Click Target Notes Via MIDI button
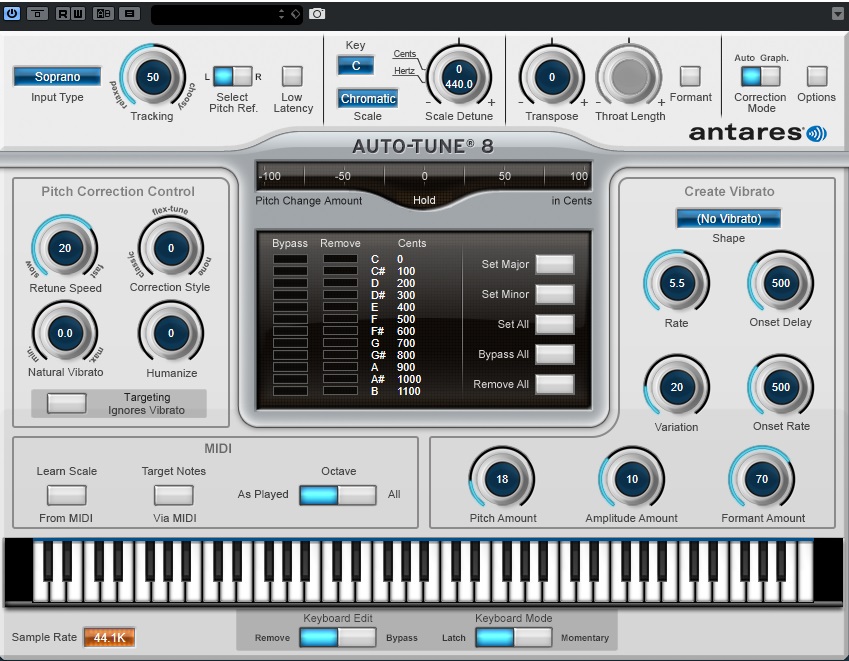Viewport: 849px width, 661px height. [x=173, y=495]
